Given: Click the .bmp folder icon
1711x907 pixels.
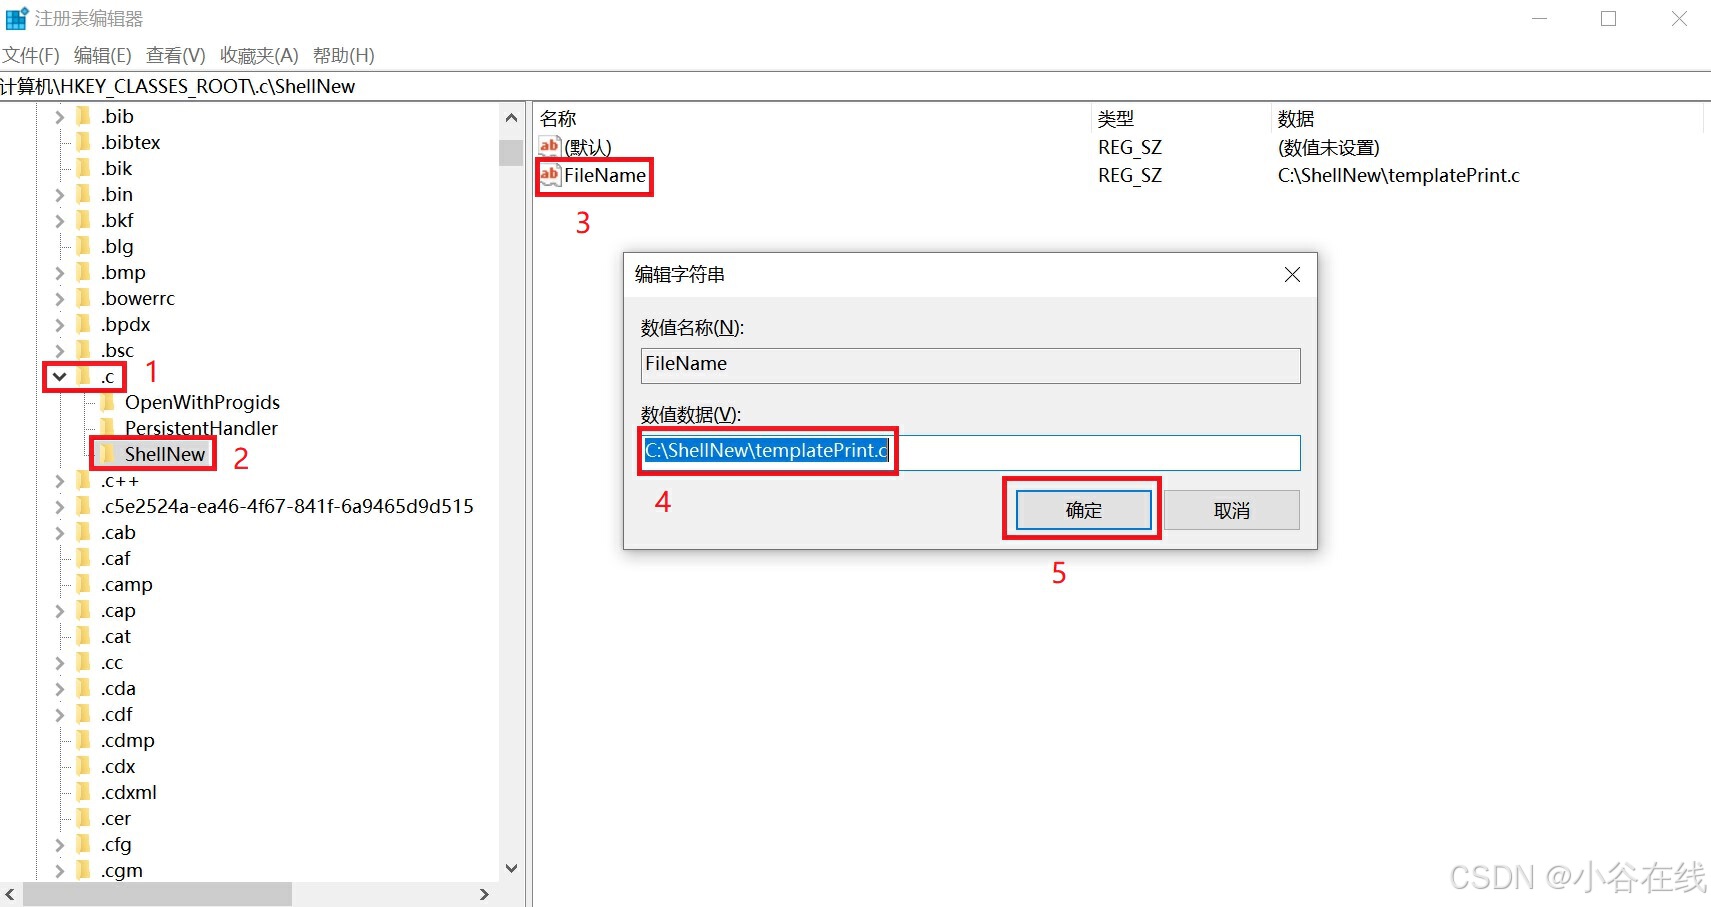Looking at the screenshot, I should coord(84,272).
